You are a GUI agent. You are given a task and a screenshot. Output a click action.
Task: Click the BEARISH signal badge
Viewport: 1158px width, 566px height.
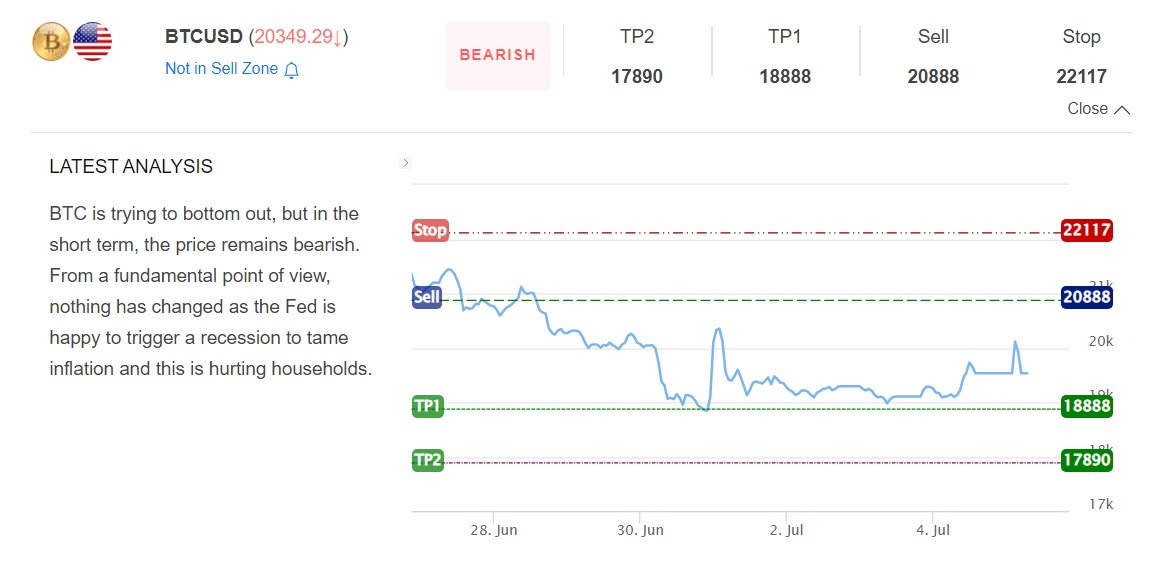pos(498,55)
